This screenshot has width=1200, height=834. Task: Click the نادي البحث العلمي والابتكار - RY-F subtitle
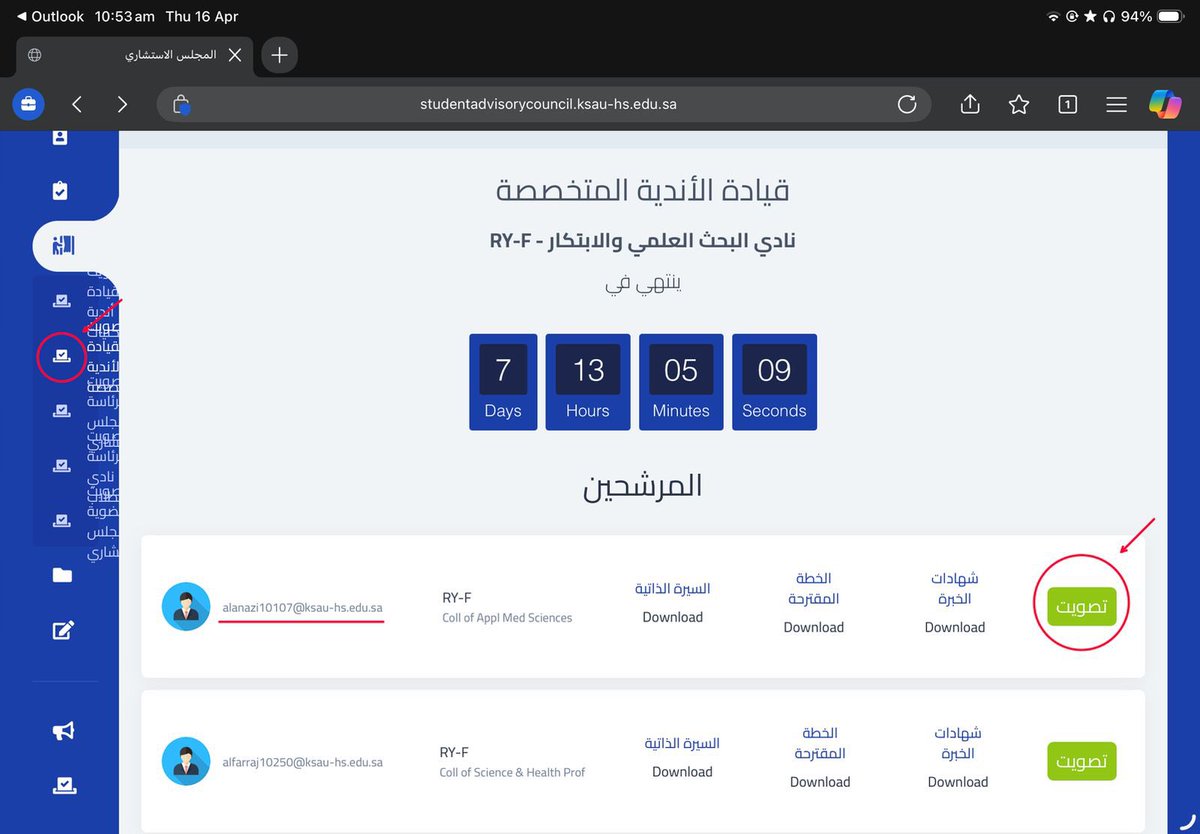click(643, 241)
